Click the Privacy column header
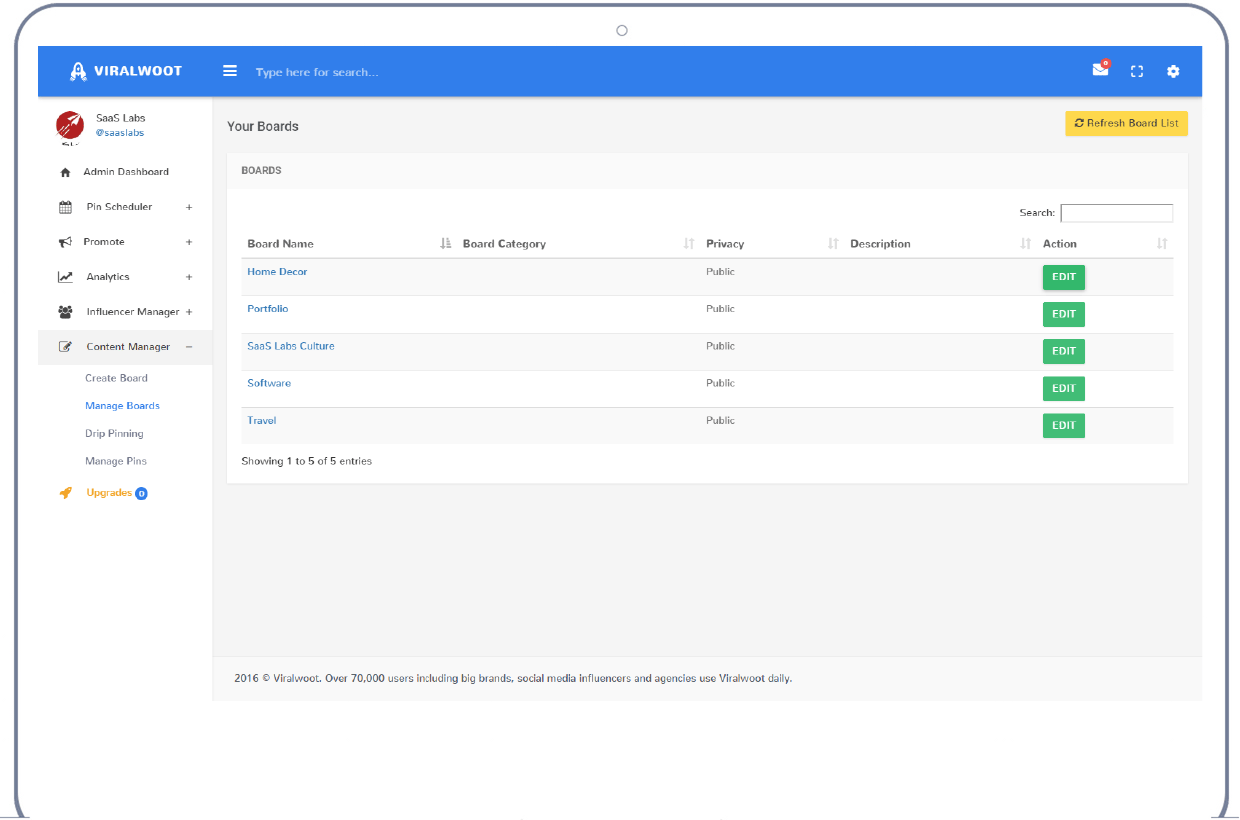 click(x=725, y=244)
